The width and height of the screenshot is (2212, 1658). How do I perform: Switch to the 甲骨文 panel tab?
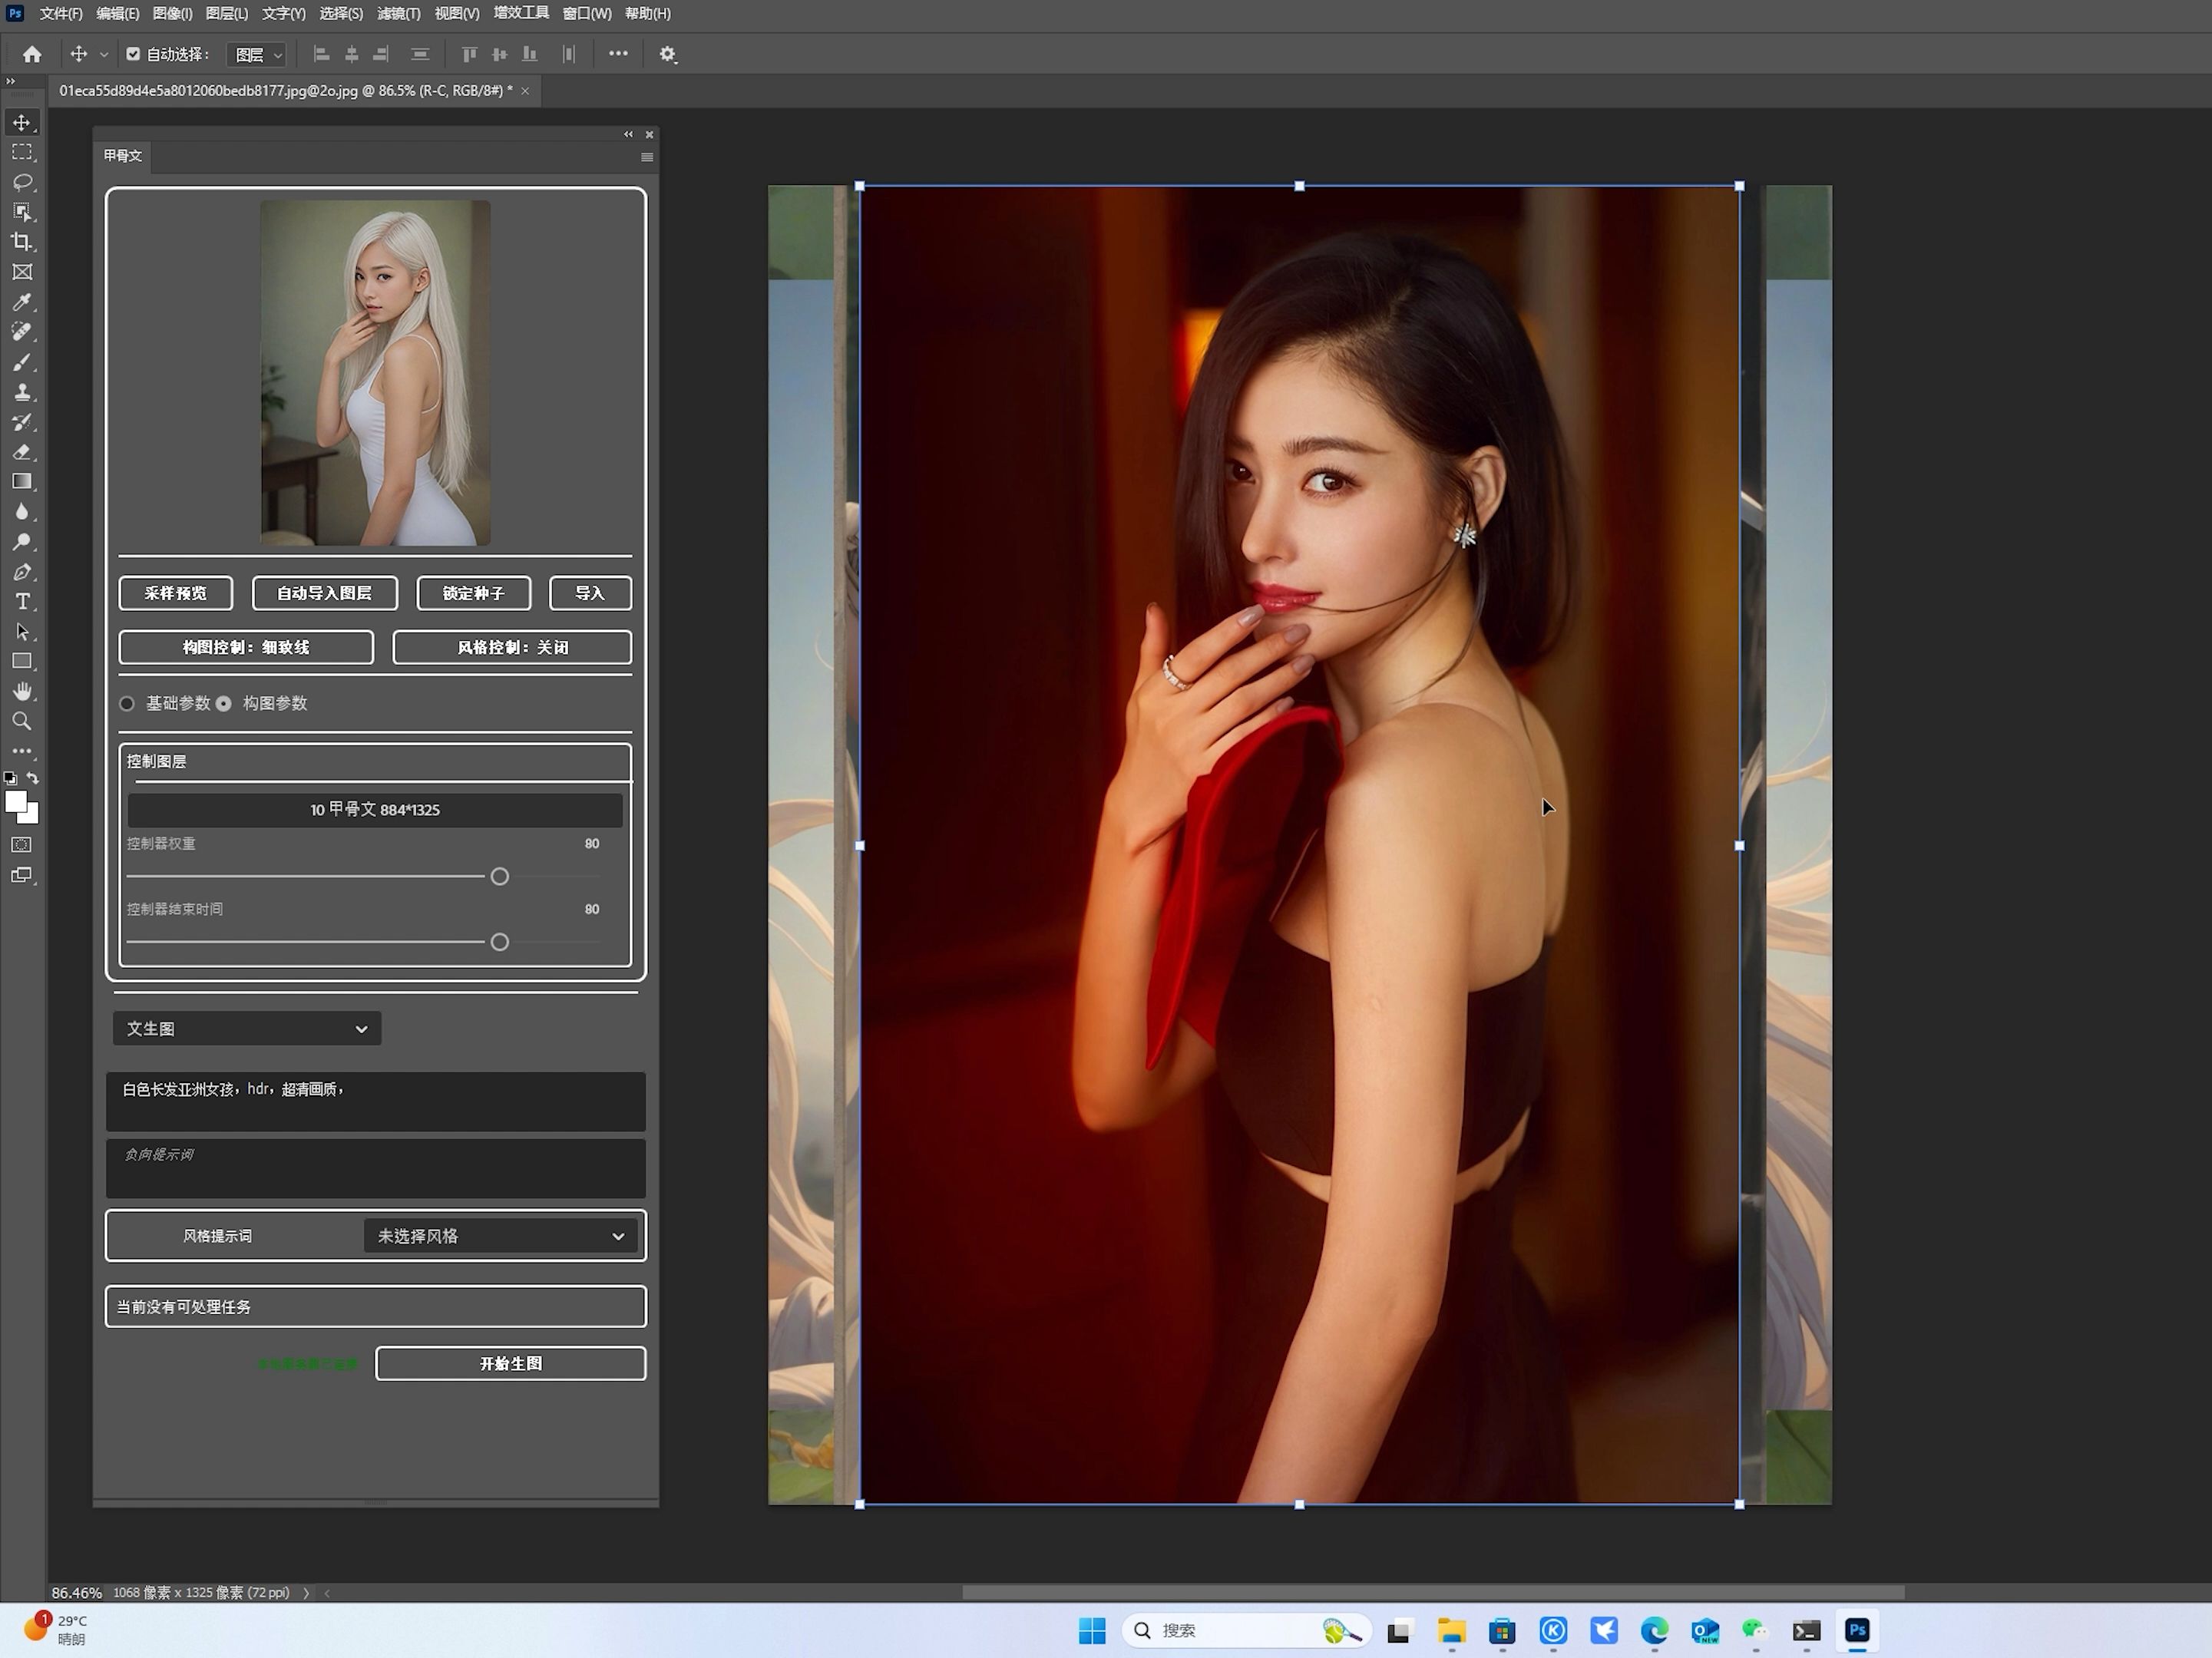coord(123,156)
